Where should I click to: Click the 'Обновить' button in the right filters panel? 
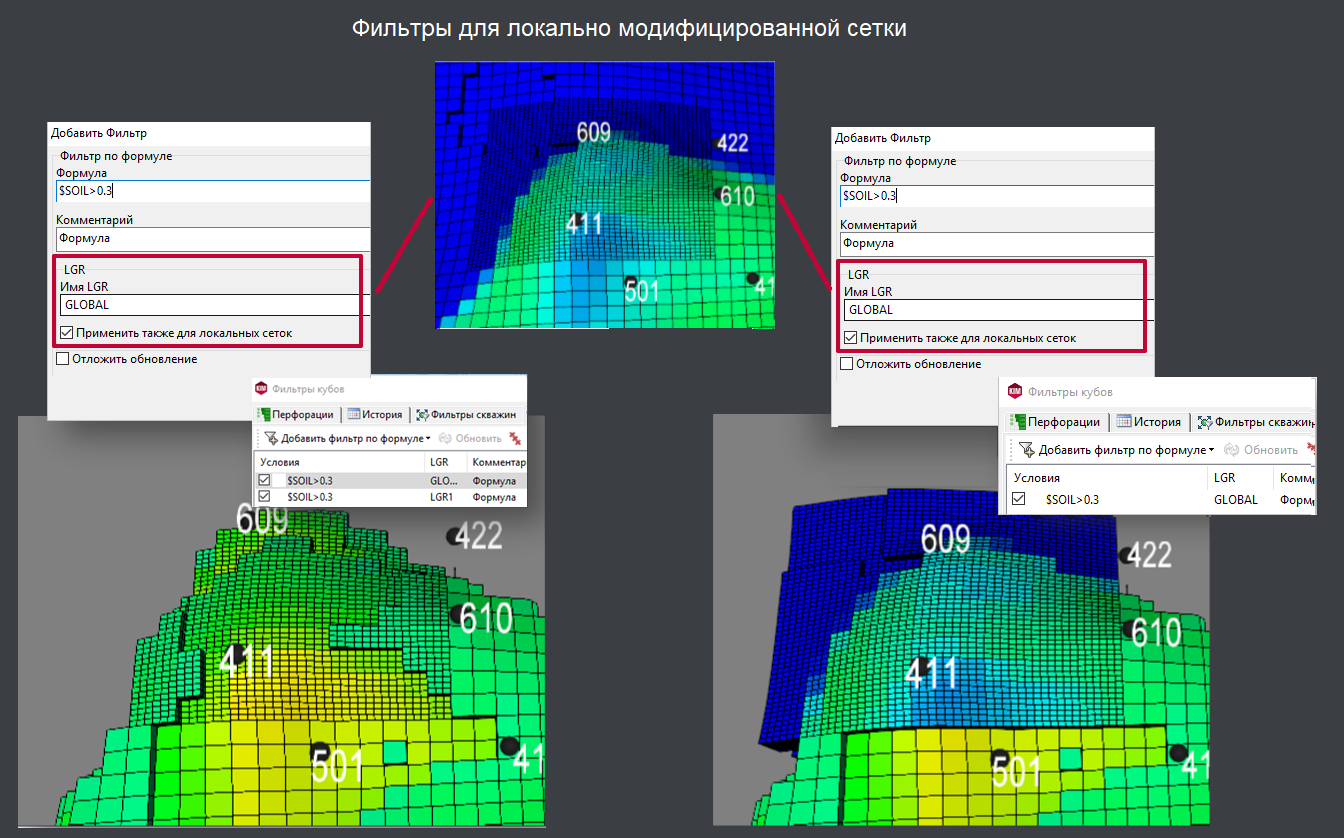[x=1261, y=450]
